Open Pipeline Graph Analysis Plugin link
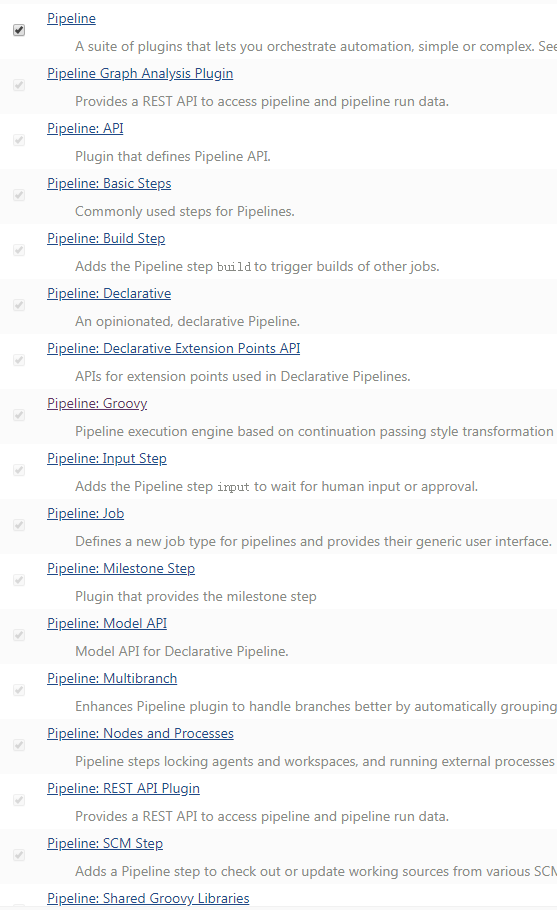Image resolution: width=557 pixels, height=910 pixels. 140,74
